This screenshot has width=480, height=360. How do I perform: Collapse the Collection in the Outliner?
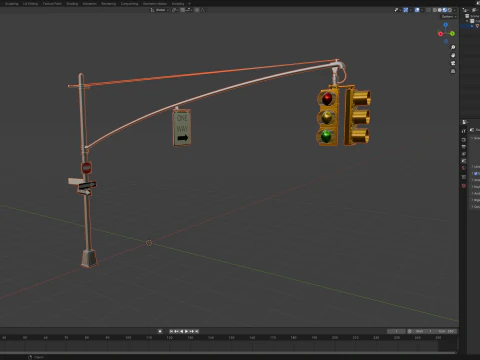coord(467,21)
